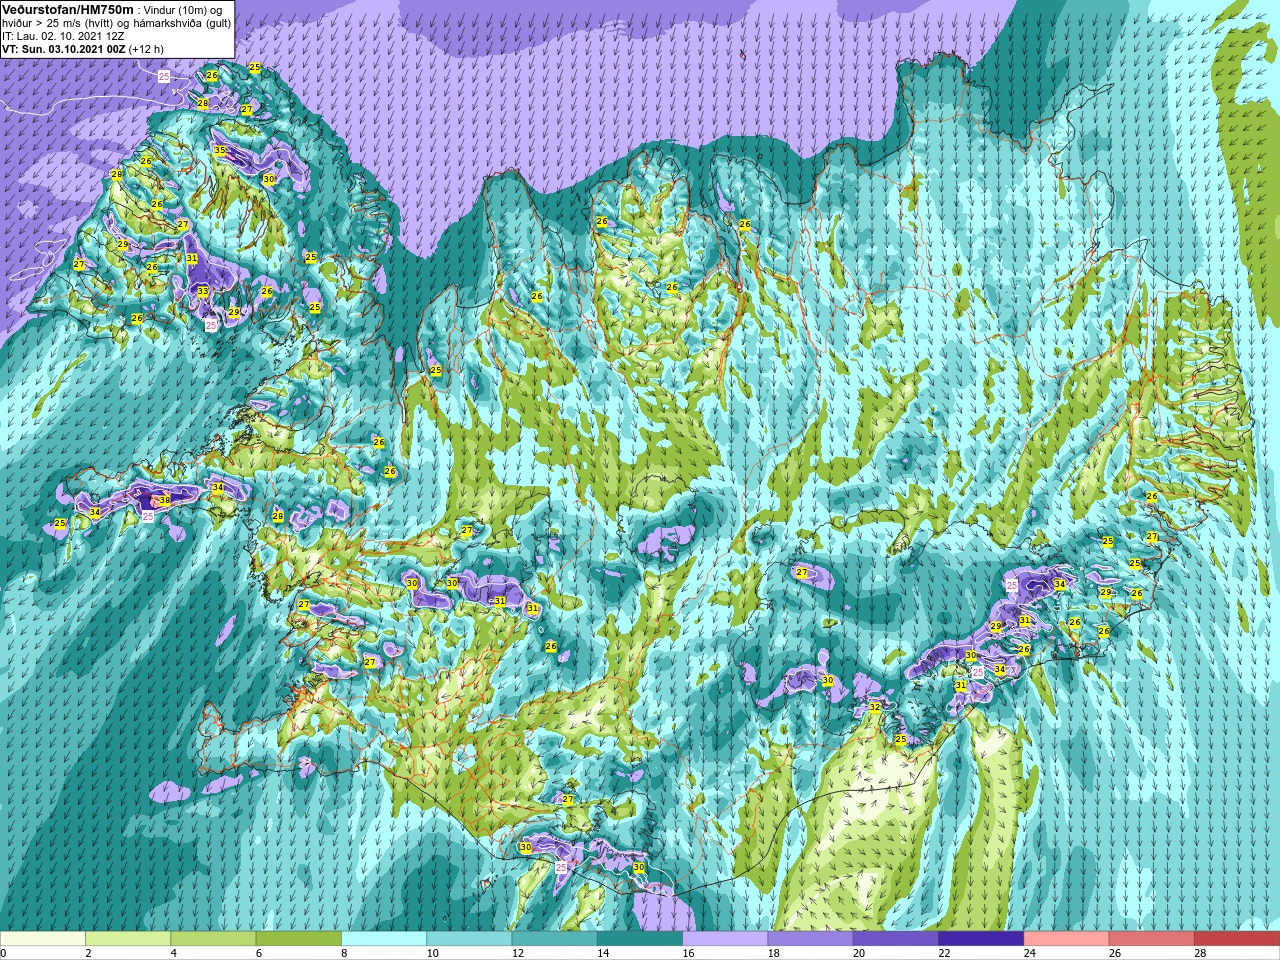Image resolution: width=1280 pixels, height=960 pixels.
Task: Click the yellow '32' maximum gust label
Action: click(875, 707)
